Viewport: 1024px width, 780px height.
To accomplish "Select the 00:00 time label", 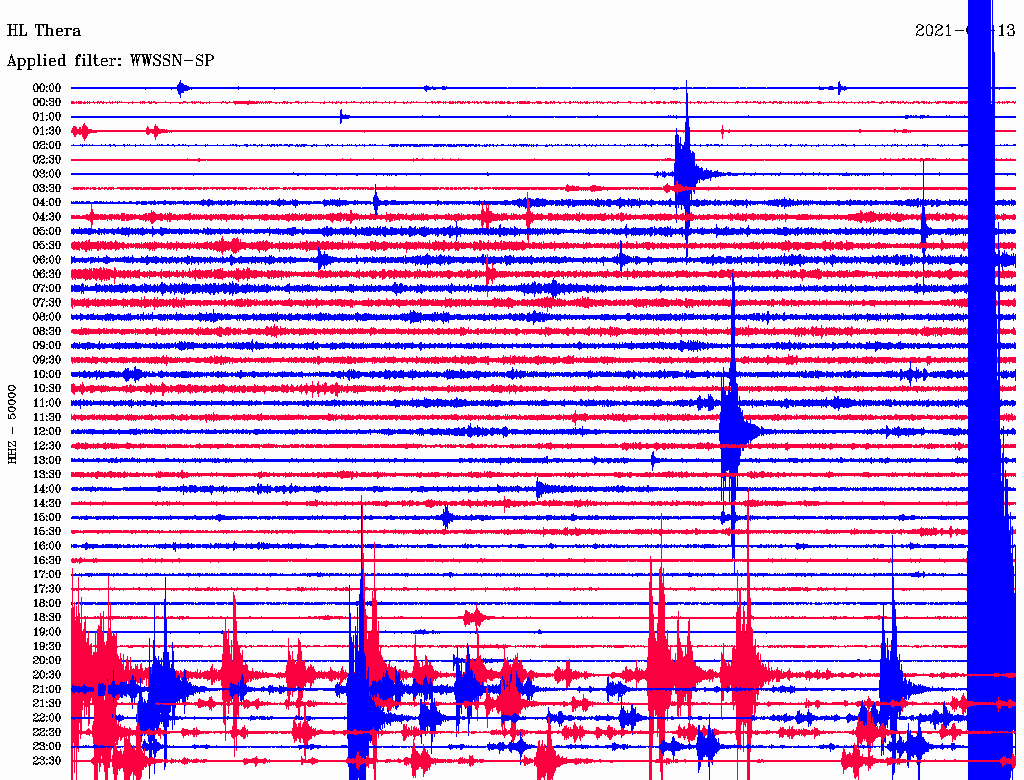I will (47, 88).
